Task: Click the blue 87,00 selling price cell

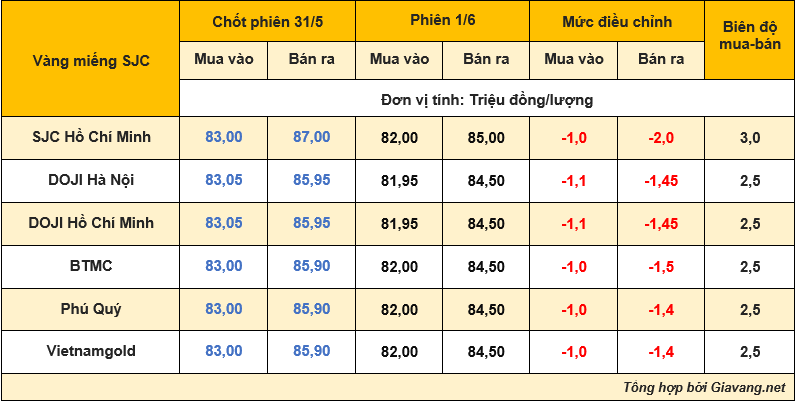Action: click(x=311, y=137)
